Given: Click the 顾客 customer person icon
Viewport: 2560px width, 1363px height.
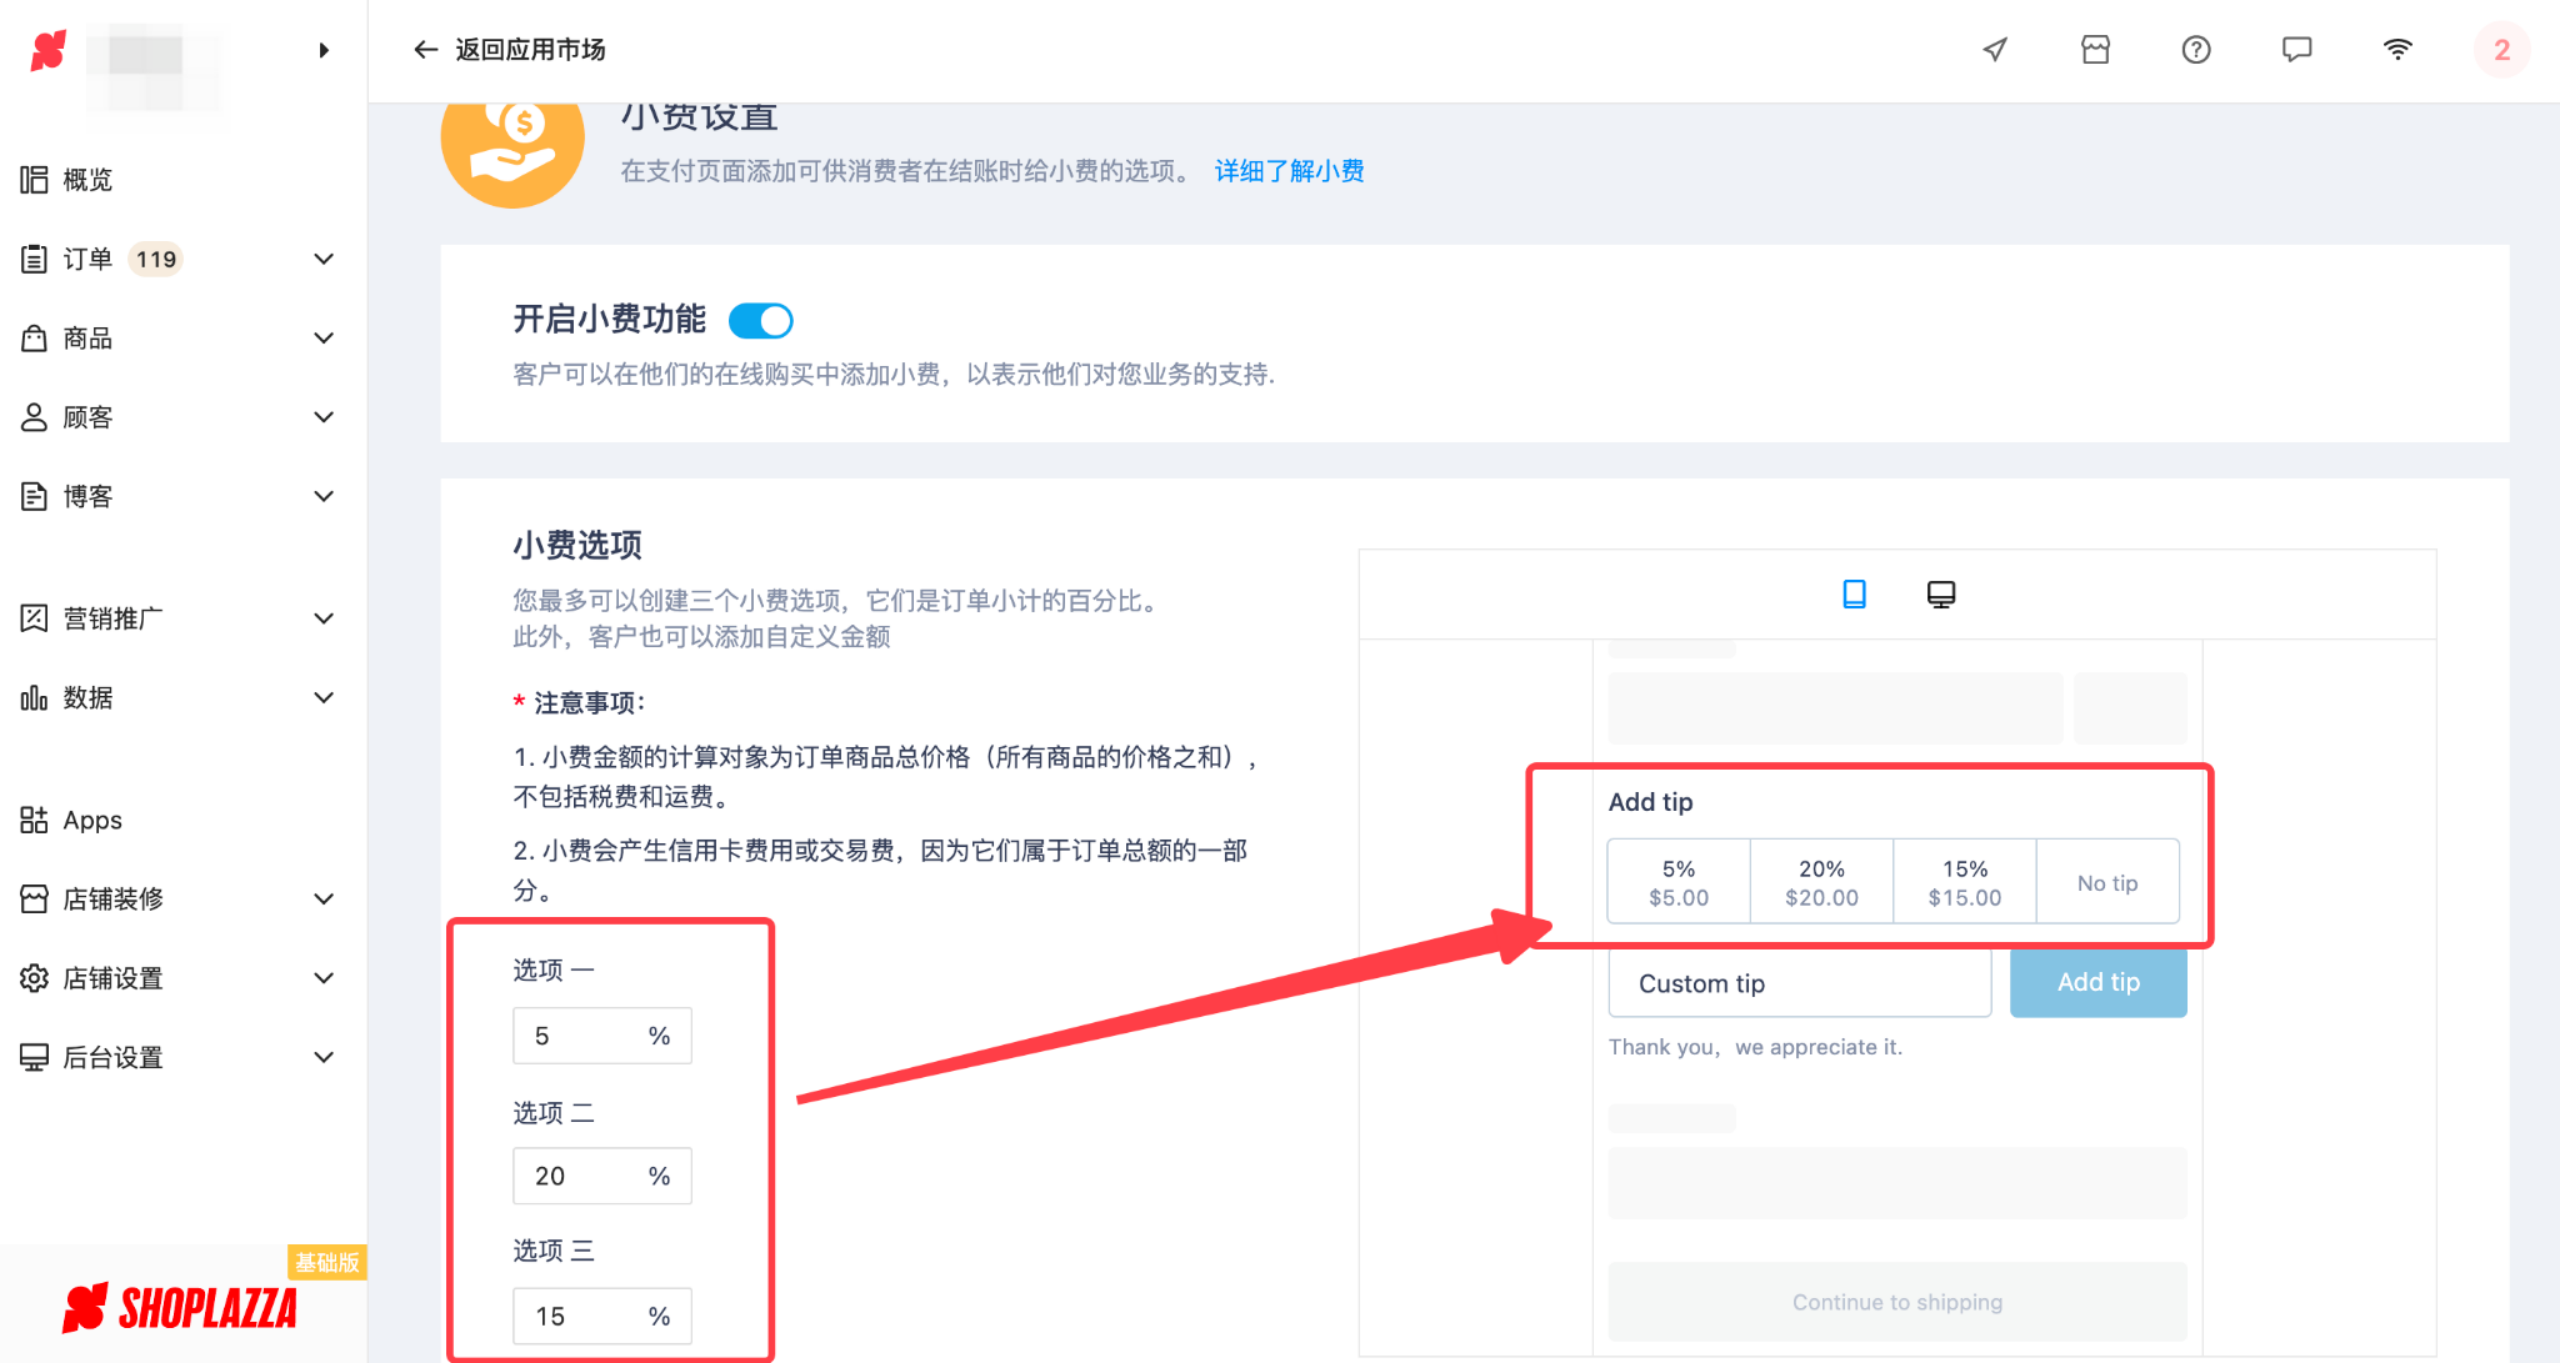Looking at the screenshot, I should tap(34, 417).
